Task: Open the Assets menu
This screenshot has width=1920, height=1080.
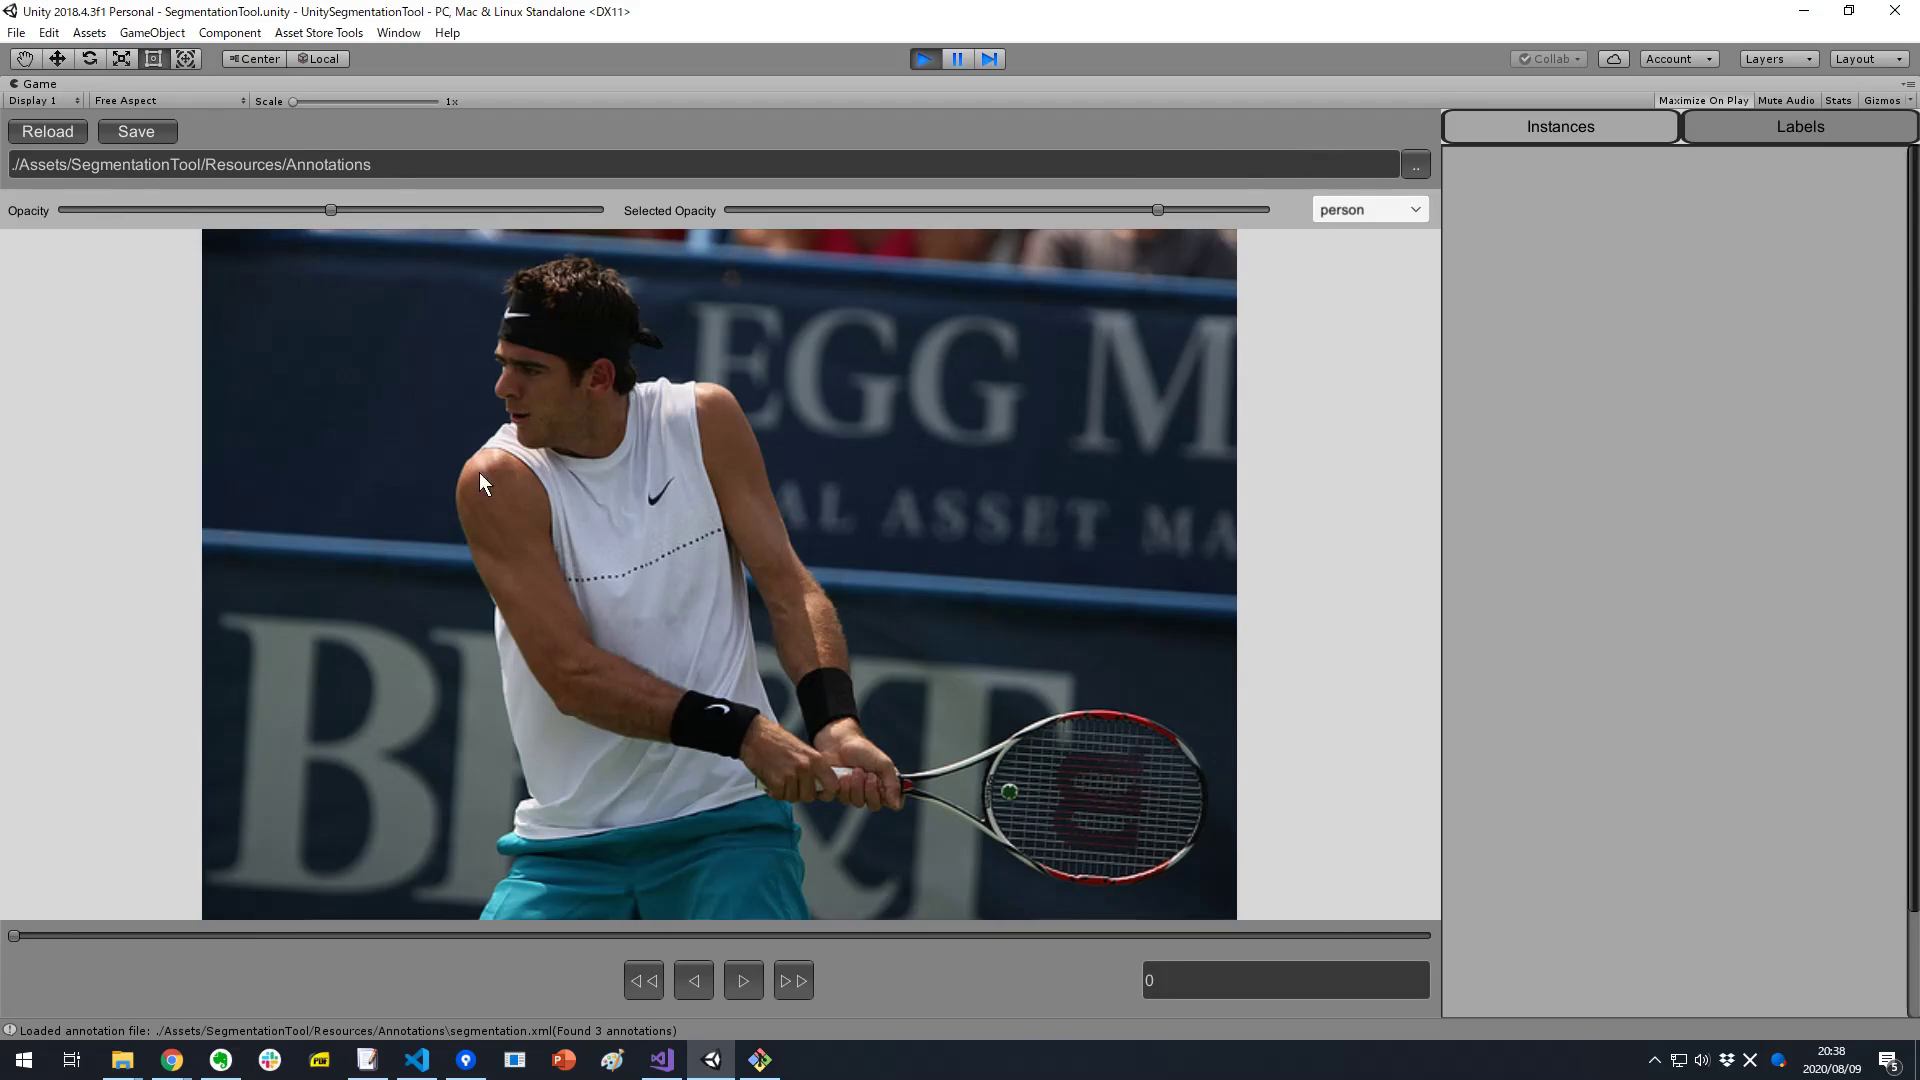Action: click(89, 33)
